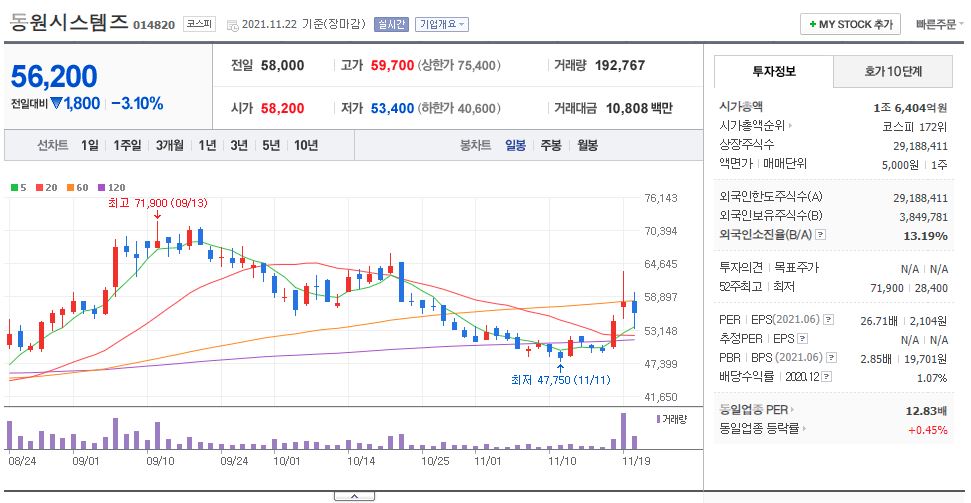
Task: Click the 고가 value 59,700
Action: point(392,65)
